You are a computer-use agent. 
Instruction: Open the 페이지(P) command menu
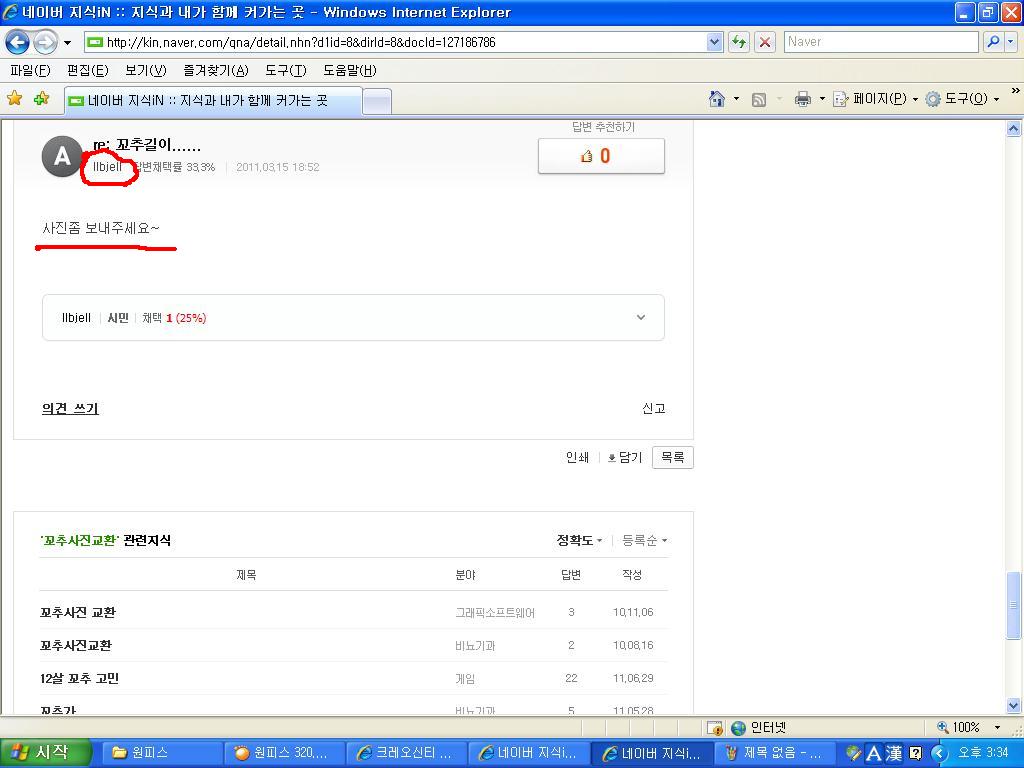(x=875, y=99)
